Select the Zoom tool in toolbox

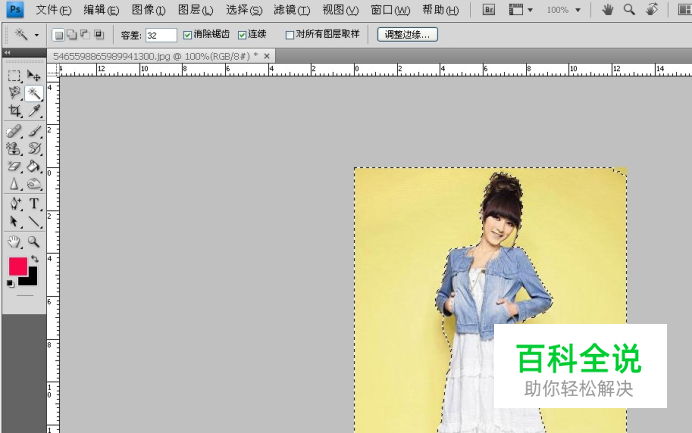tap(34, 241)
